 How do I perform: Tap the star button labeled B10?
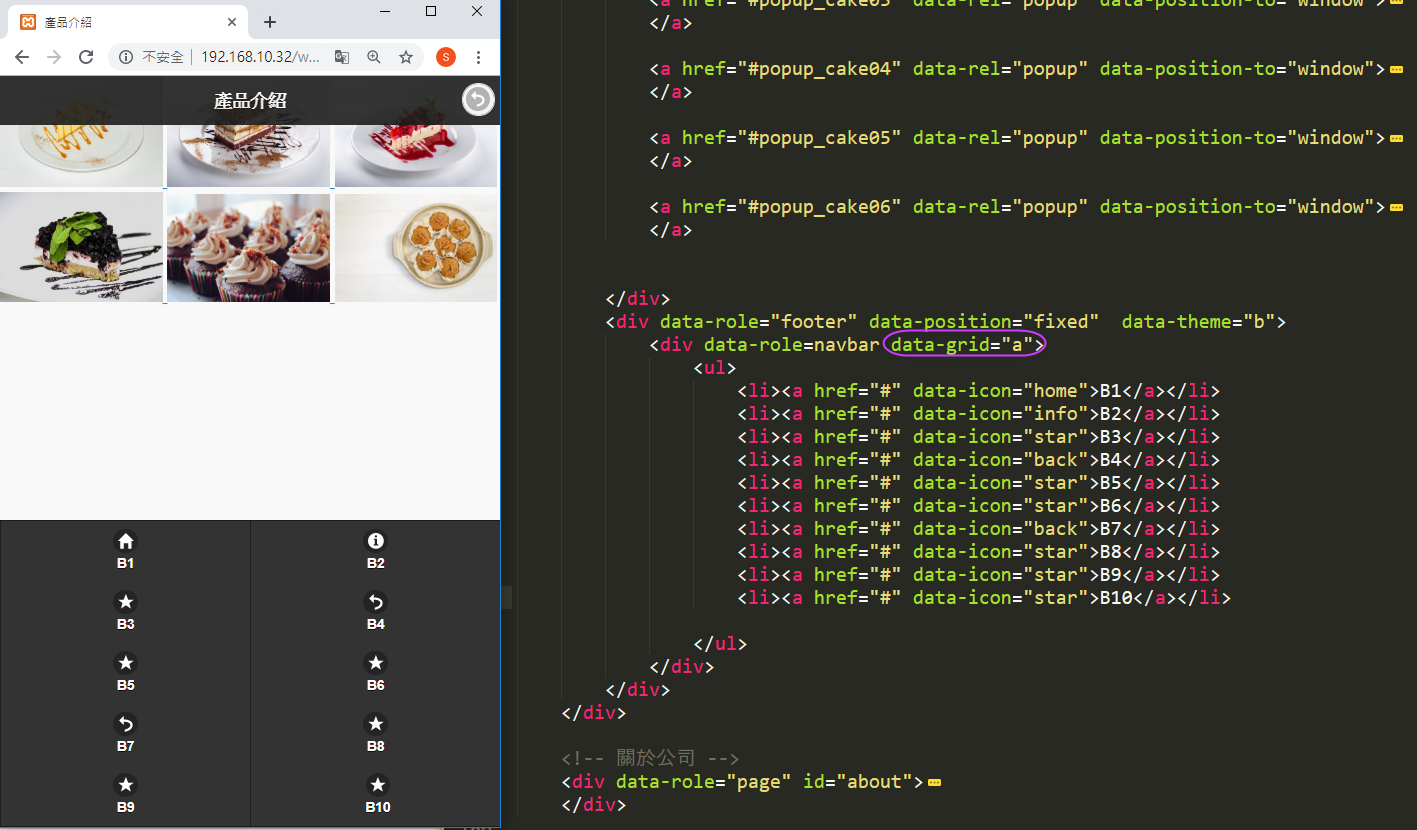(x=376, y=794)
